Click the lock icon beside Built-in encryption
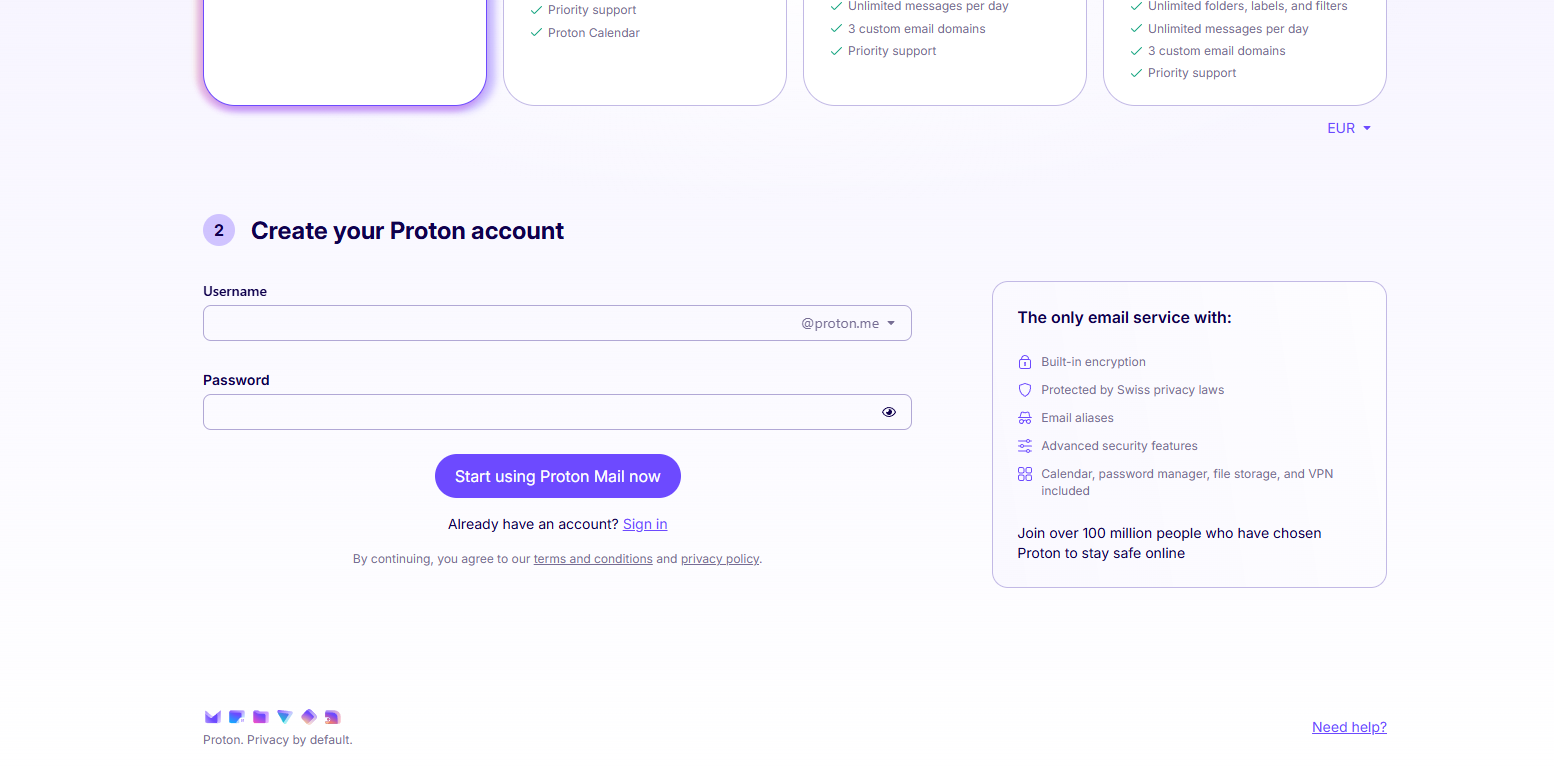The width and height of the screenshot is (1554, 767). point(1024,362)
